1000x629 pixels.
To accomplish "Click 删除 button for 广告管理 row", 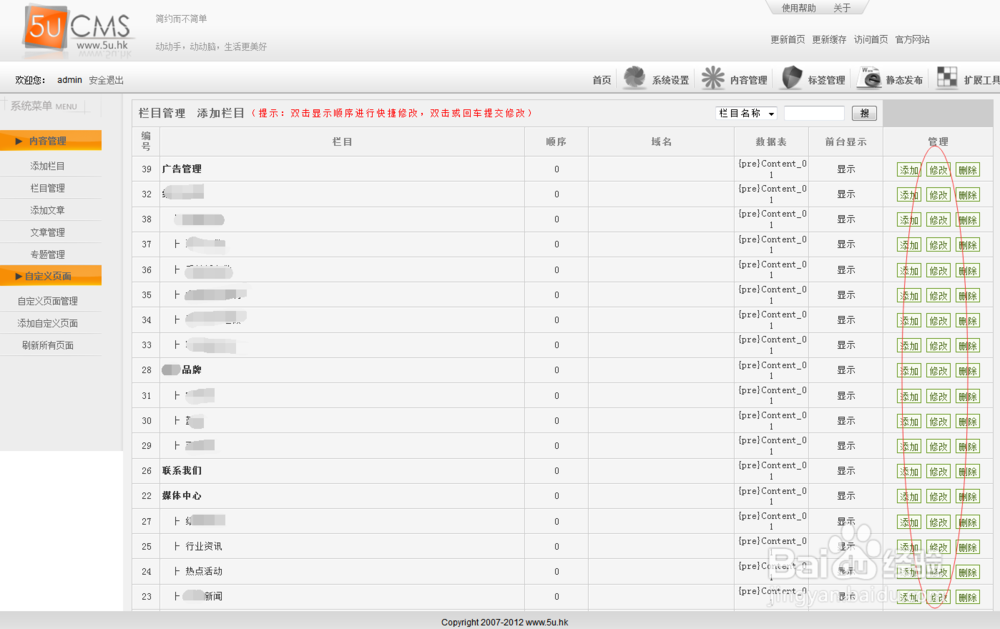I will tap(967, 170).
